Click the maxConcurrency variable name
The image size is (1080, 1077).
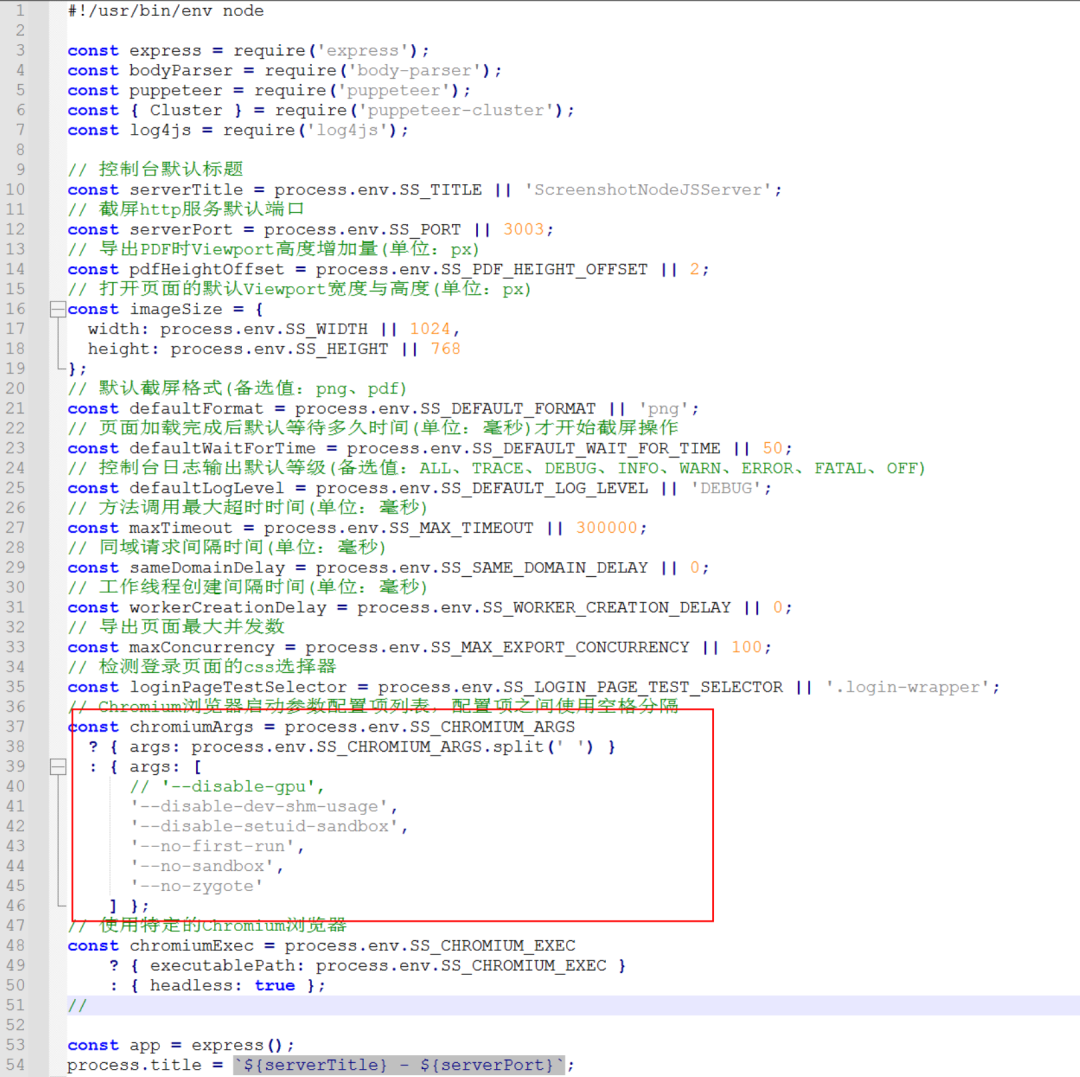(202, 647)
